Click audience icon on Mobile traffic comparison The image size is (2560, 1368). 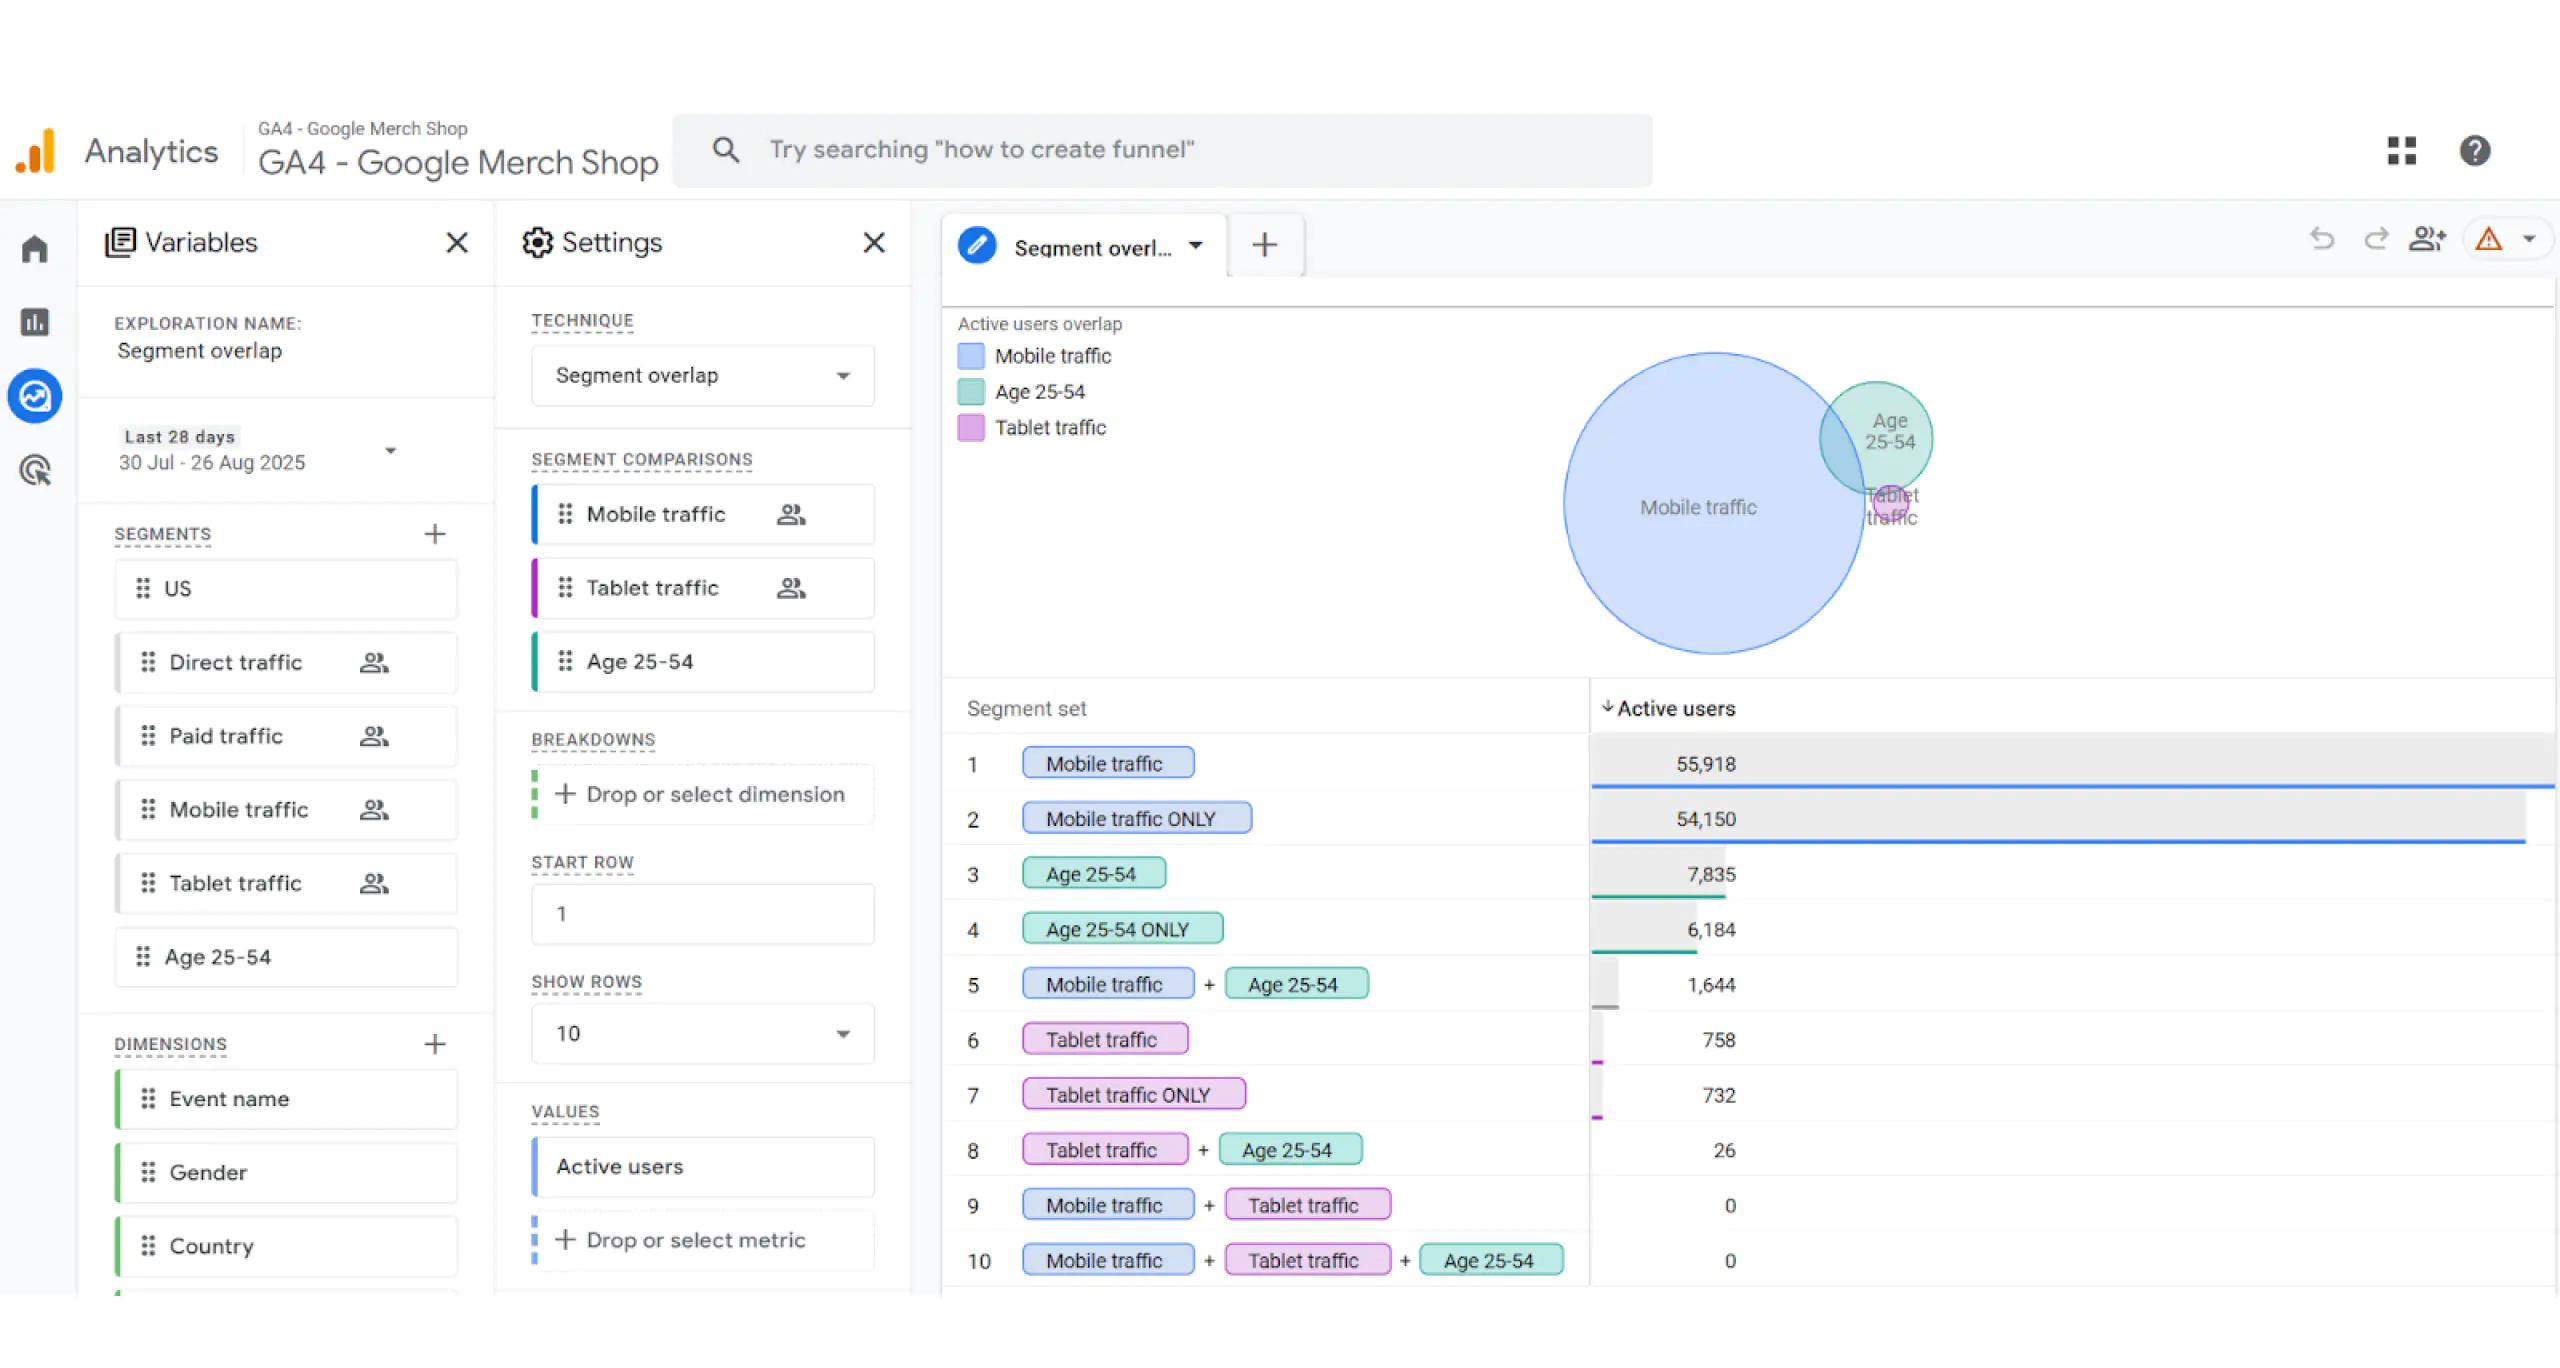(791, 514)
